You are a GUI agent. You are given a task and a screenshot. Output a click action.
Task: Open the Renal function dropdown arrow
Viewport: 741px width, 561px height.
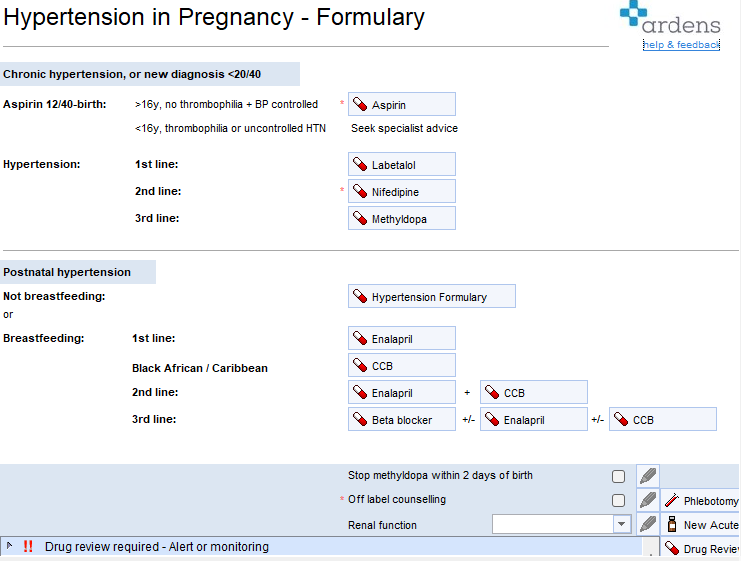[x=621, y=524]
